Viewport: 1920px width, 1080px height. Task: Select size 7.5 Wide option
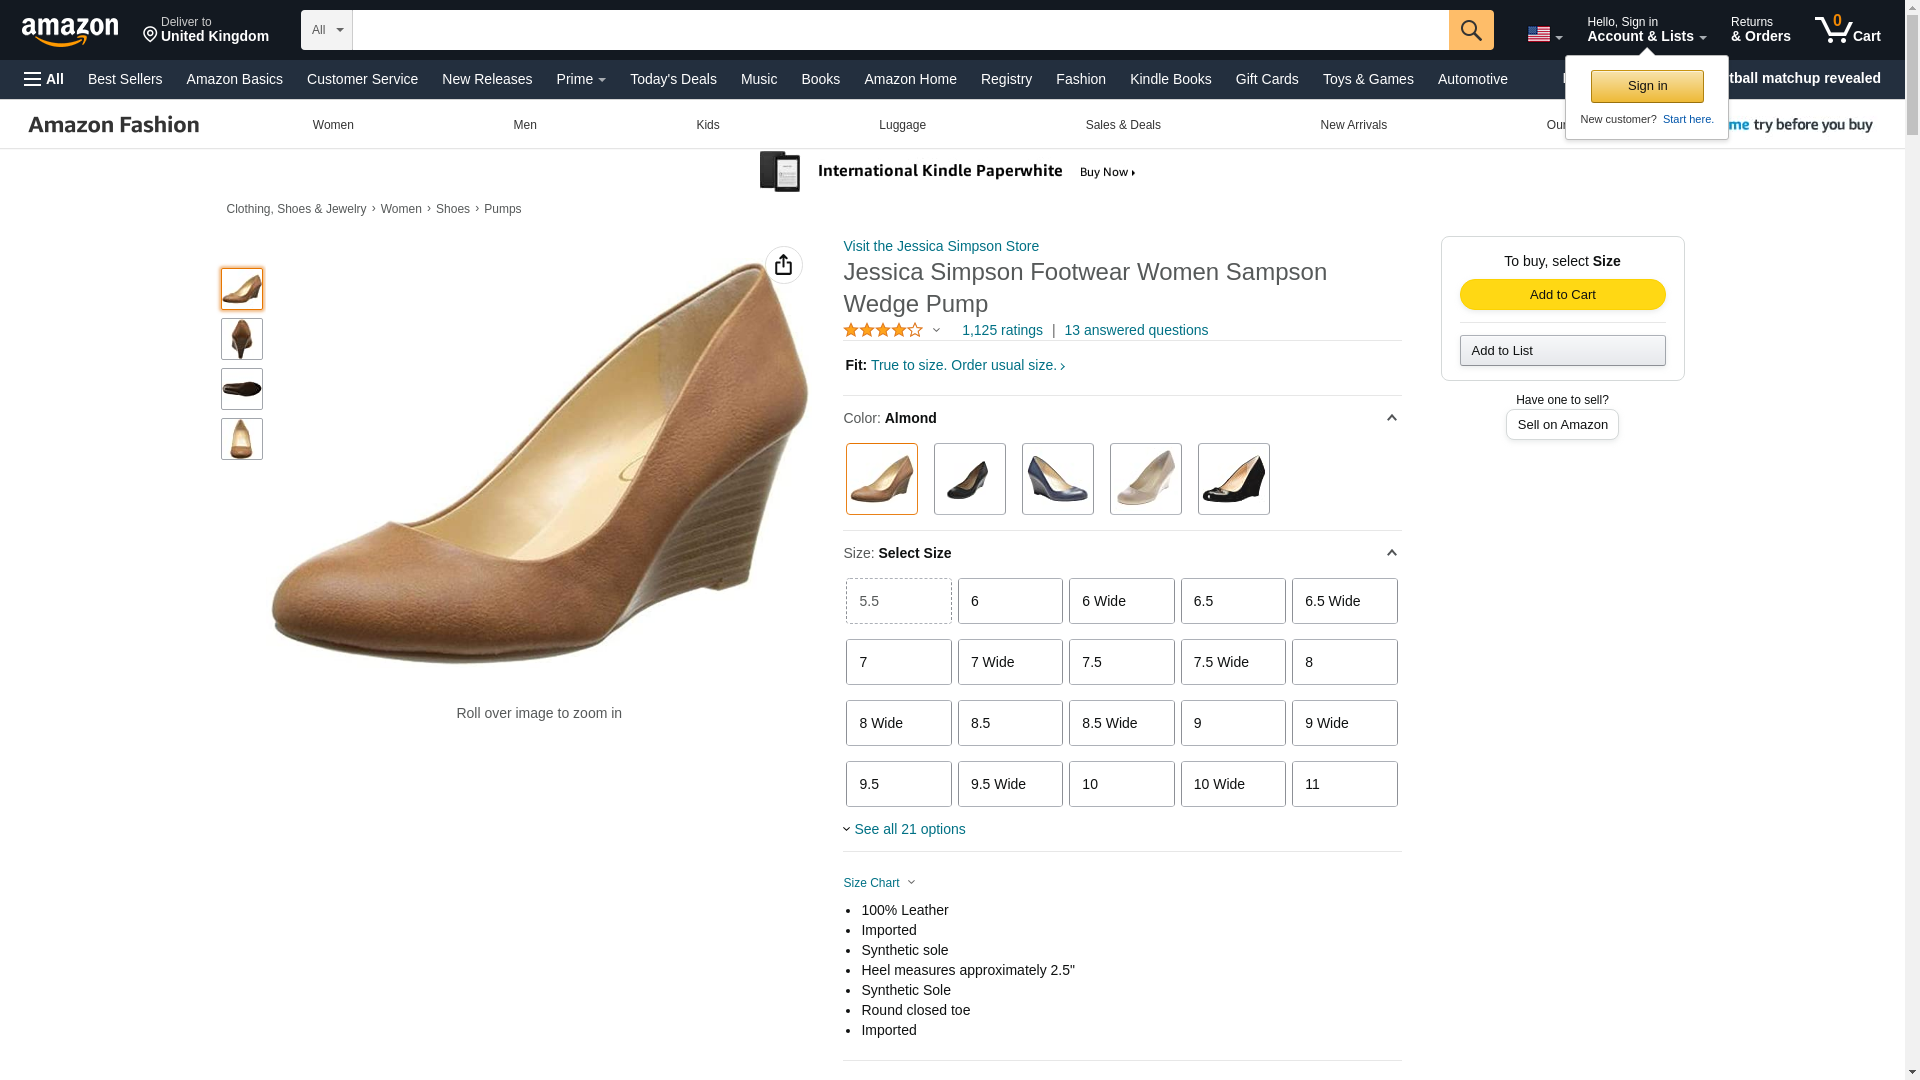click(x=1232, y=662)
